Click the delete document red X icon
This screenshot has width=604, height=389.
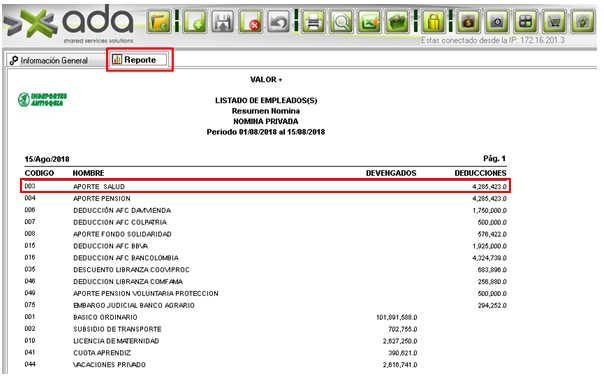coord(250,22)
